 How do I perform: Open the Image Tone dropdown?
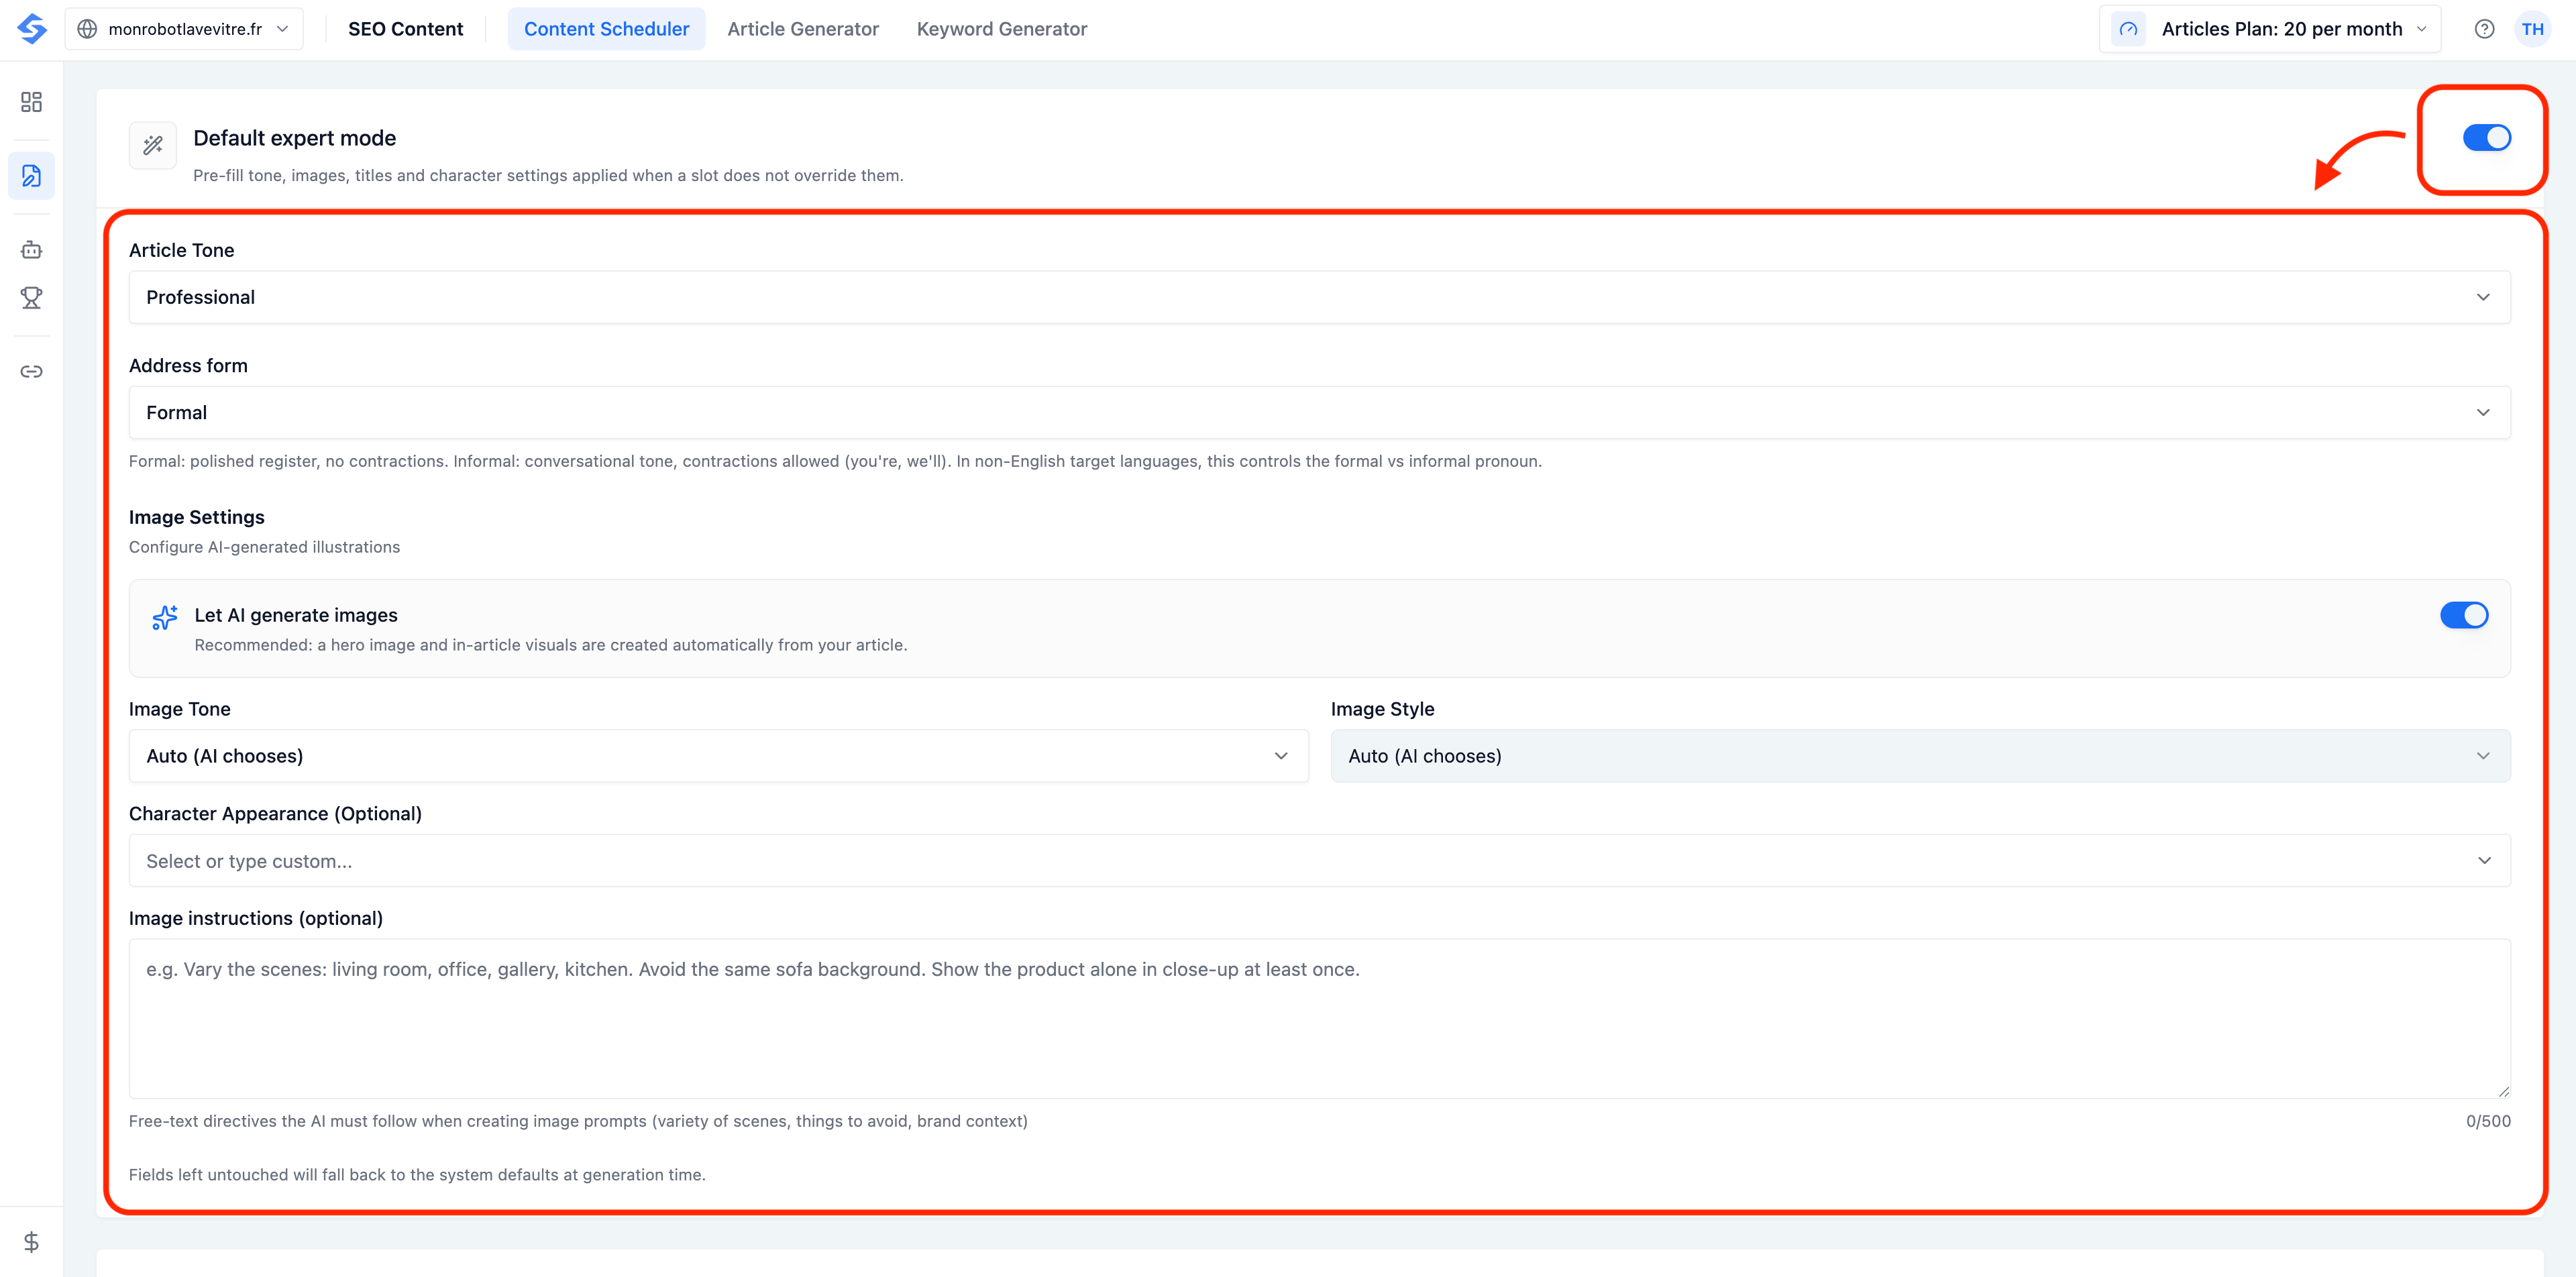click(x=718, y=756)
